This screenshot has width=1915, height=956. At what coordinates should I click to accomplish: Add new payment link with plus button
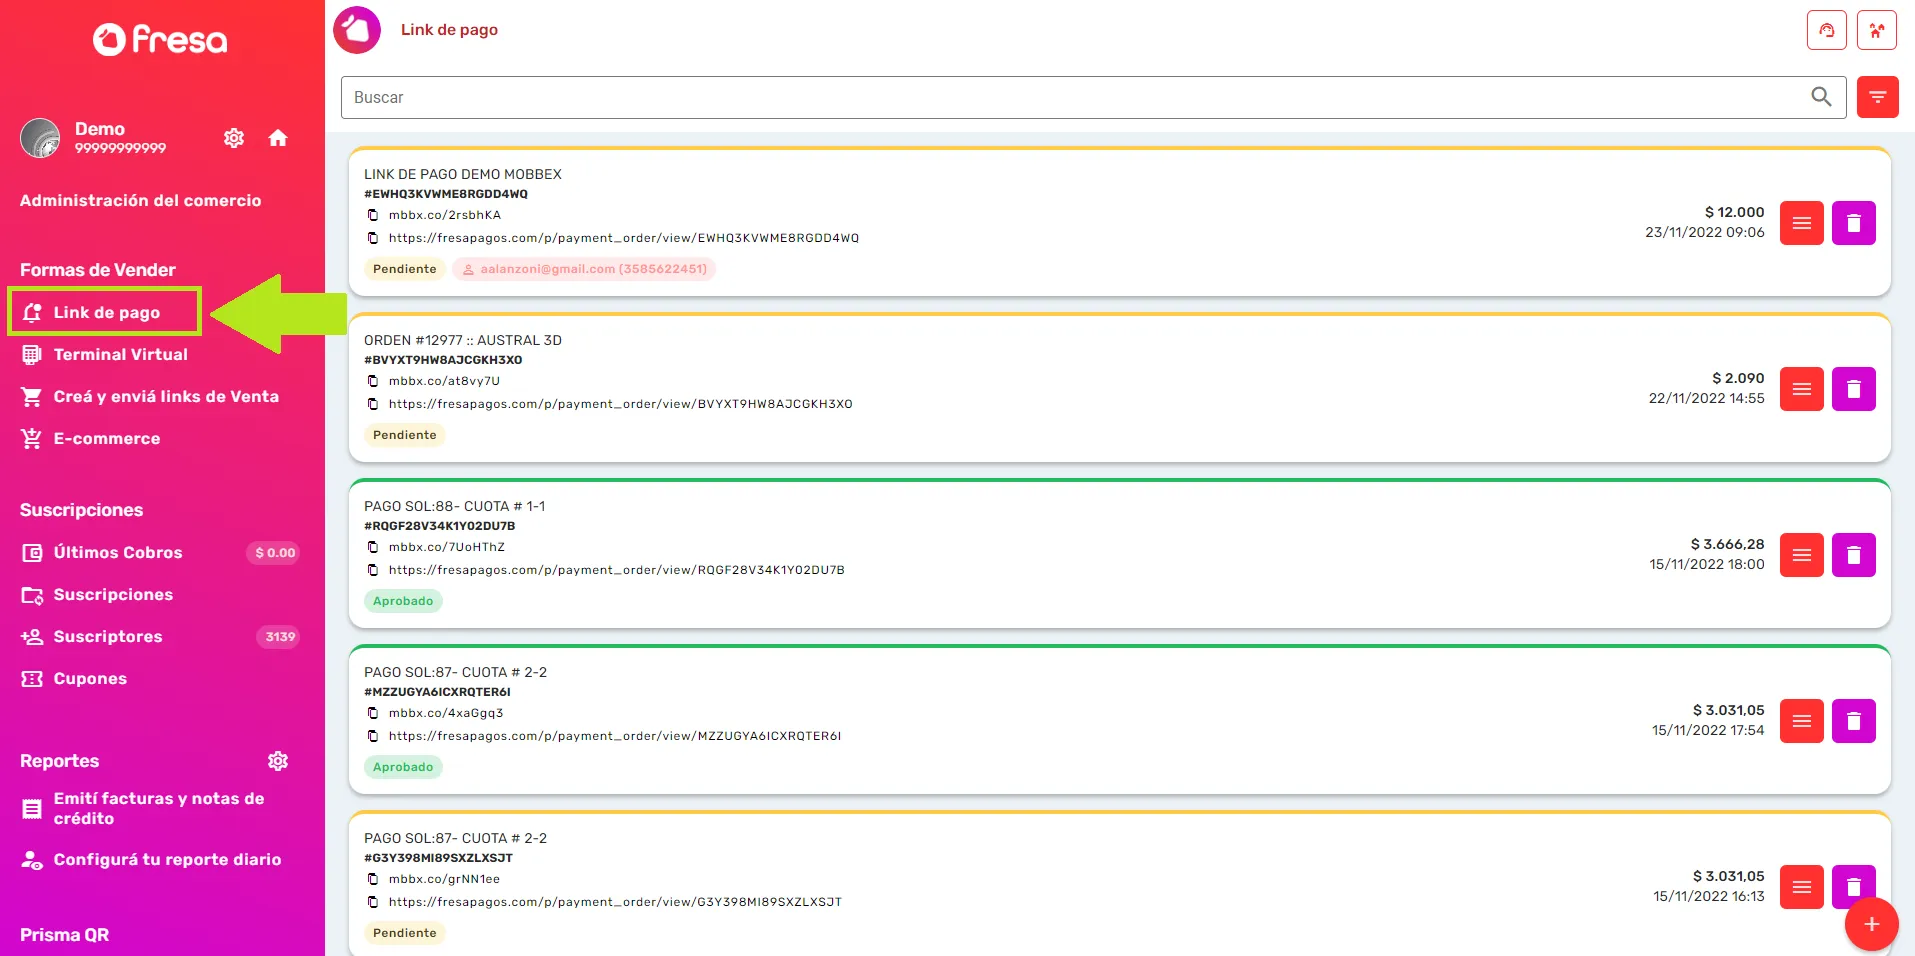pyautogui.click(x=1872, y=925)
